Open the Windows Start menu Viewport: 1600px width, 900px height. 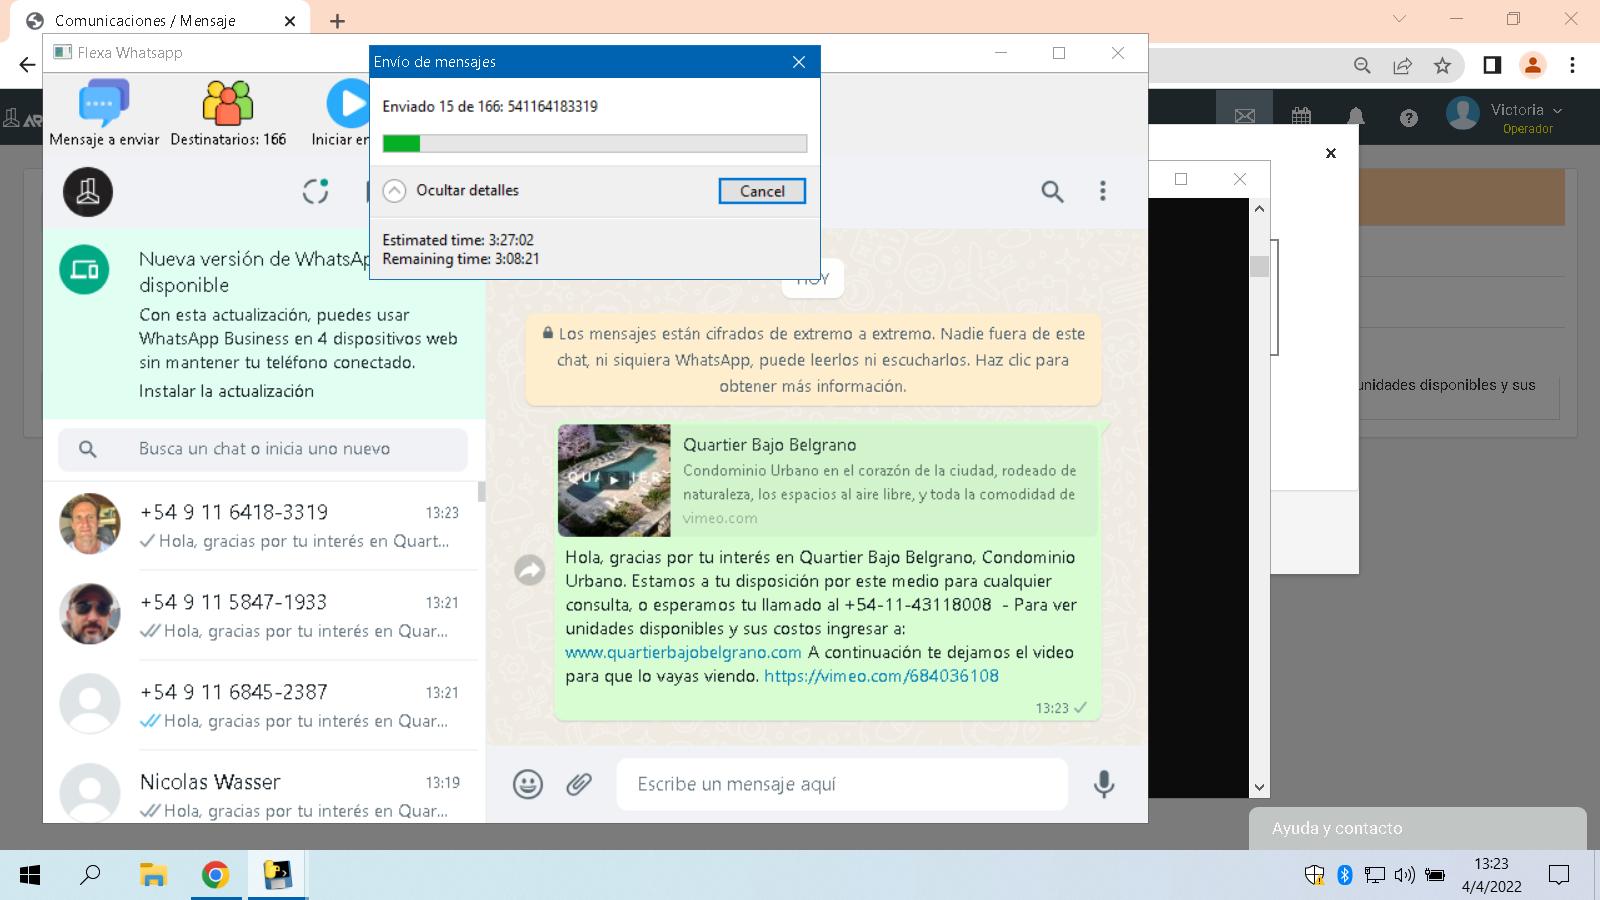pos(30,875)
